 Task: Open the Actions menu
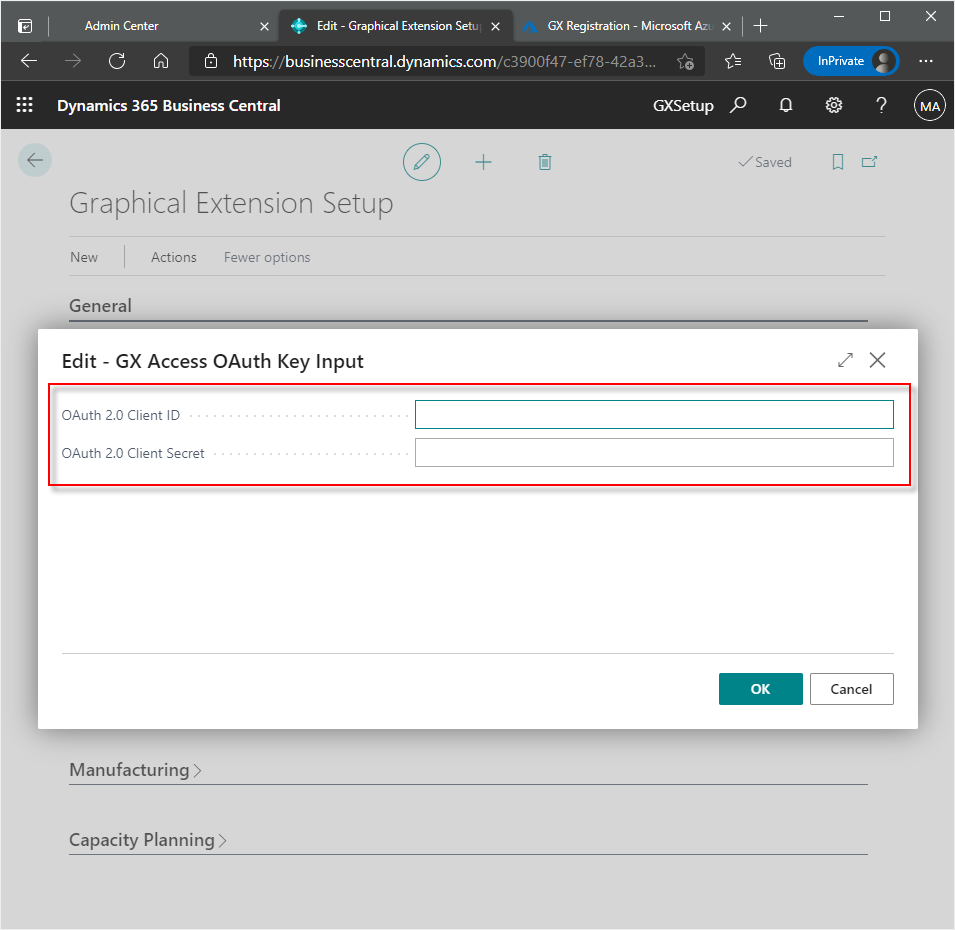pos(173,257)
